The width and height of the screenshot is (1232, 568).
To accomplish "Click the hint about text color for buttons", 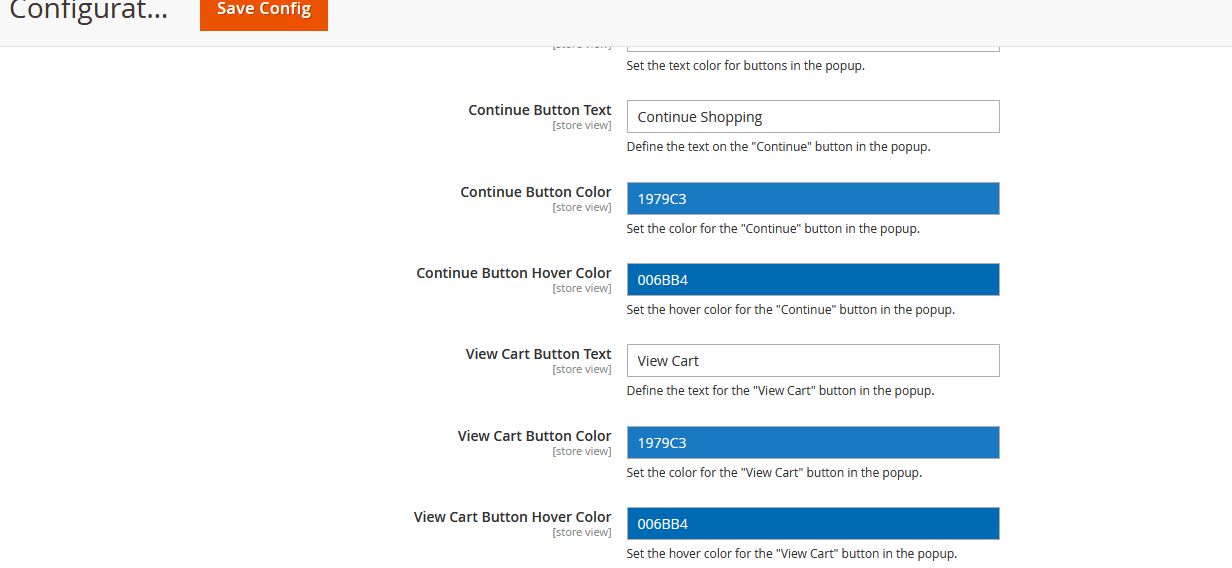I will [745, 66].
